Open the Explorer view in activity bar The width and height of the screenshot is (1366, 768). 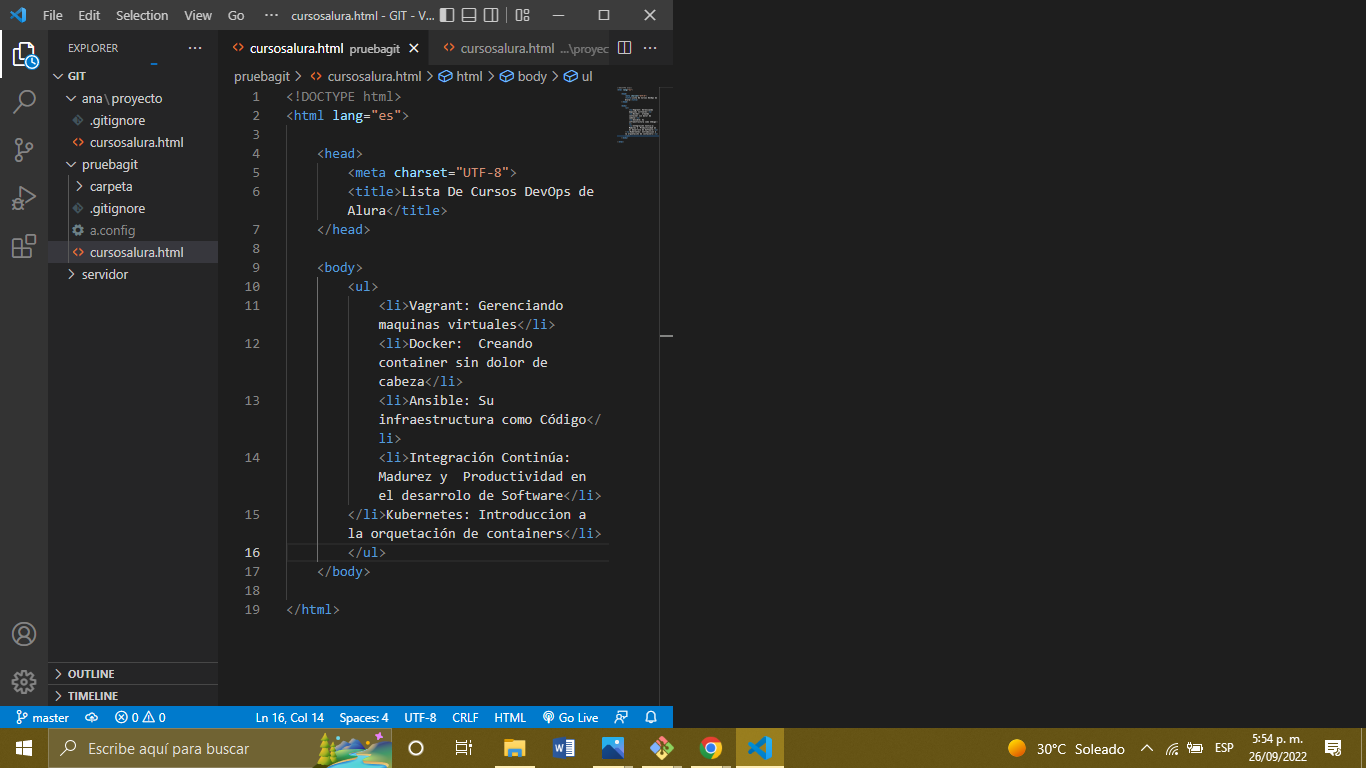coord(24,54)
